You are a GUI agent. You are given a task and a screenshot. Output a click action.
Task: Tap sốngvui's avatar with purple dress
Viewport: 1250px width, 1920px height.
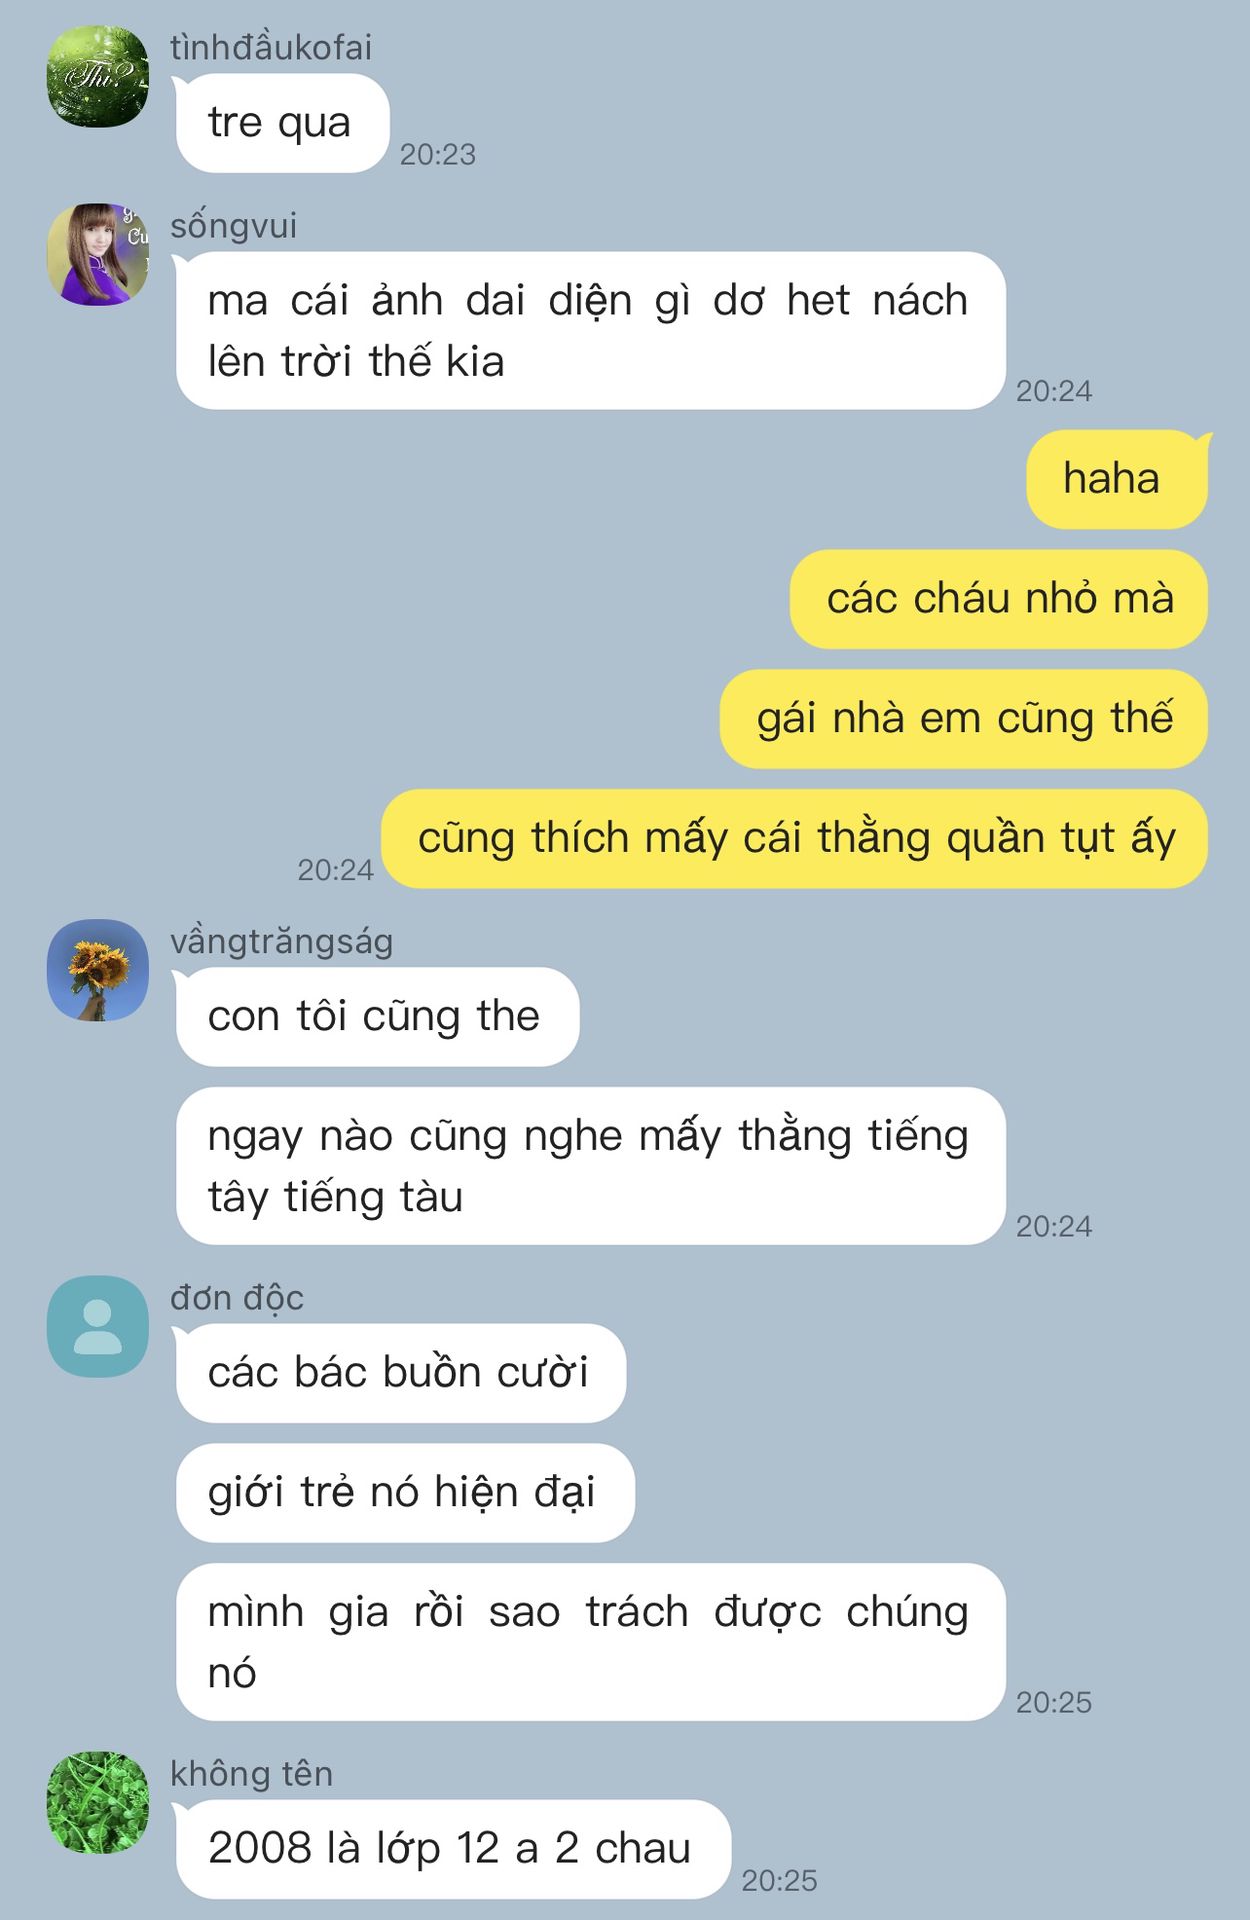pyautogui.click(x=98, y=255)
